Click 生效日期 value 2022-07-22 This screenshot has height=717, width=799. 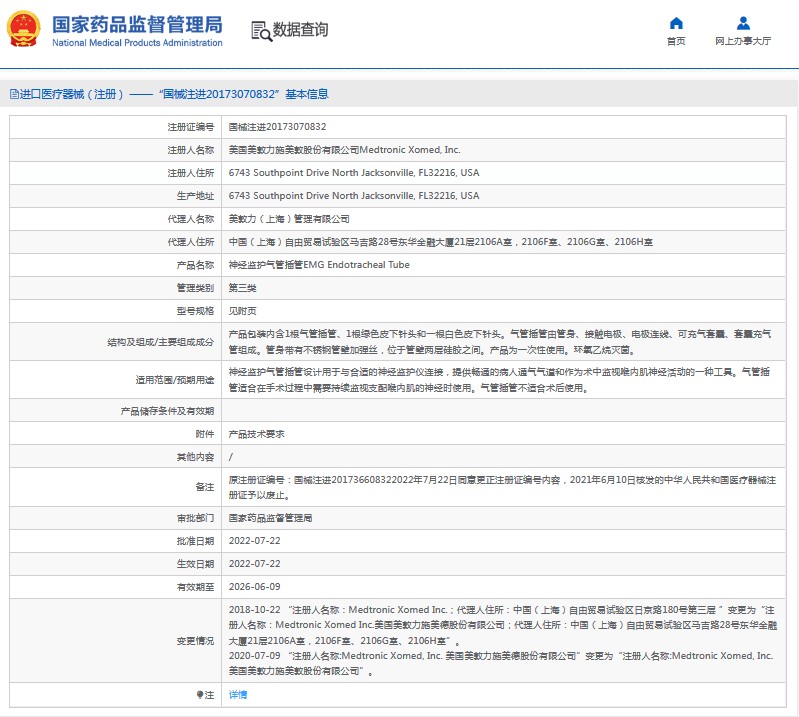click(254, 564)
